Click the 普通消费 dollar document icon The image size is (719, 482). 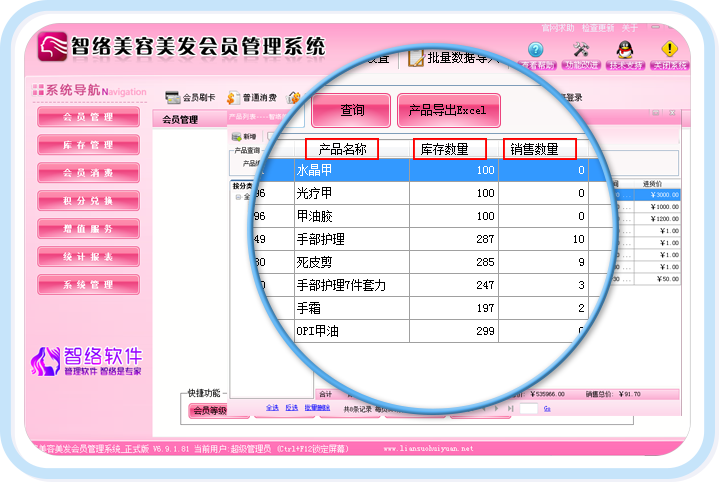232,97
